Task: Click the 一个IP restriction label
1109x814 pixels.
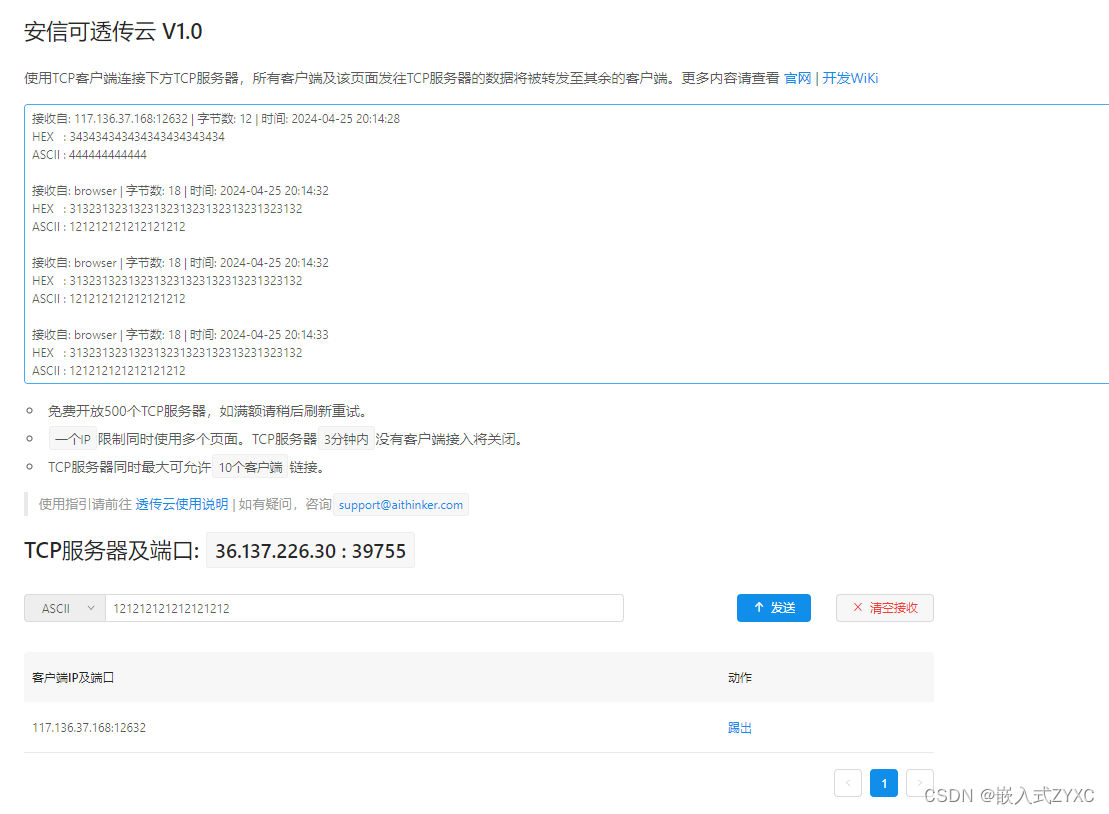Action: (x=71, y=438)
